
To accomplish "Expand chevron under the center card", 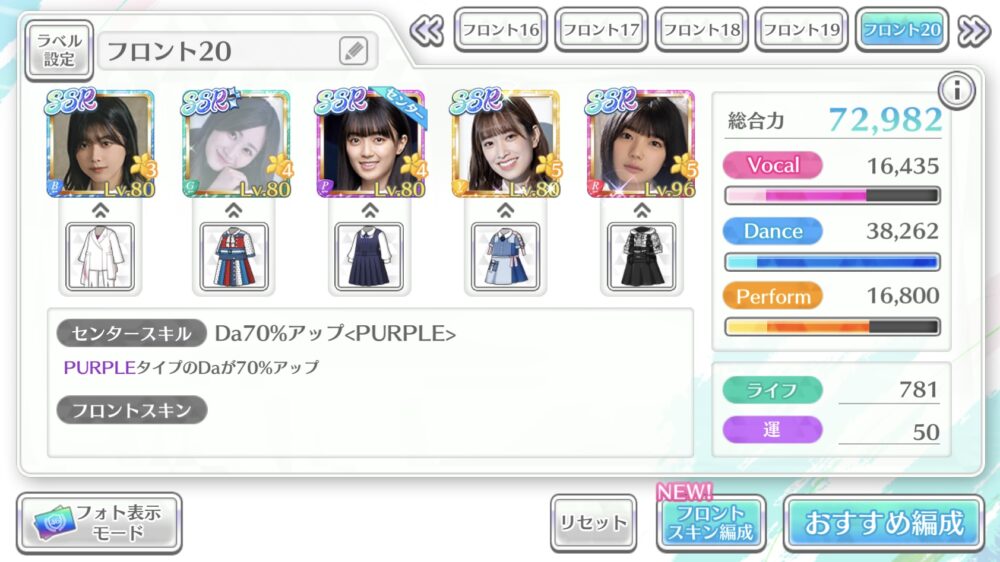I will coord(370,209).
